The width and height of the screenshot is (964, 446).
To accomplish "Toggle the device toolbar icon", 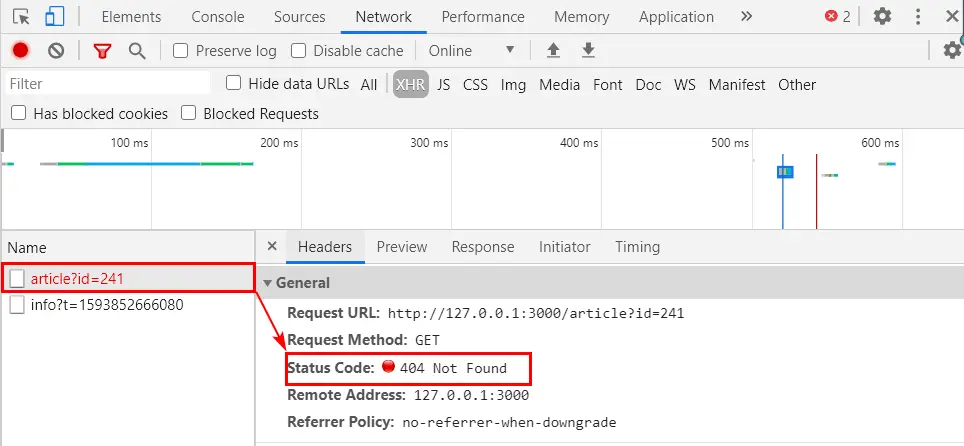I will click(x=55, y=17).
